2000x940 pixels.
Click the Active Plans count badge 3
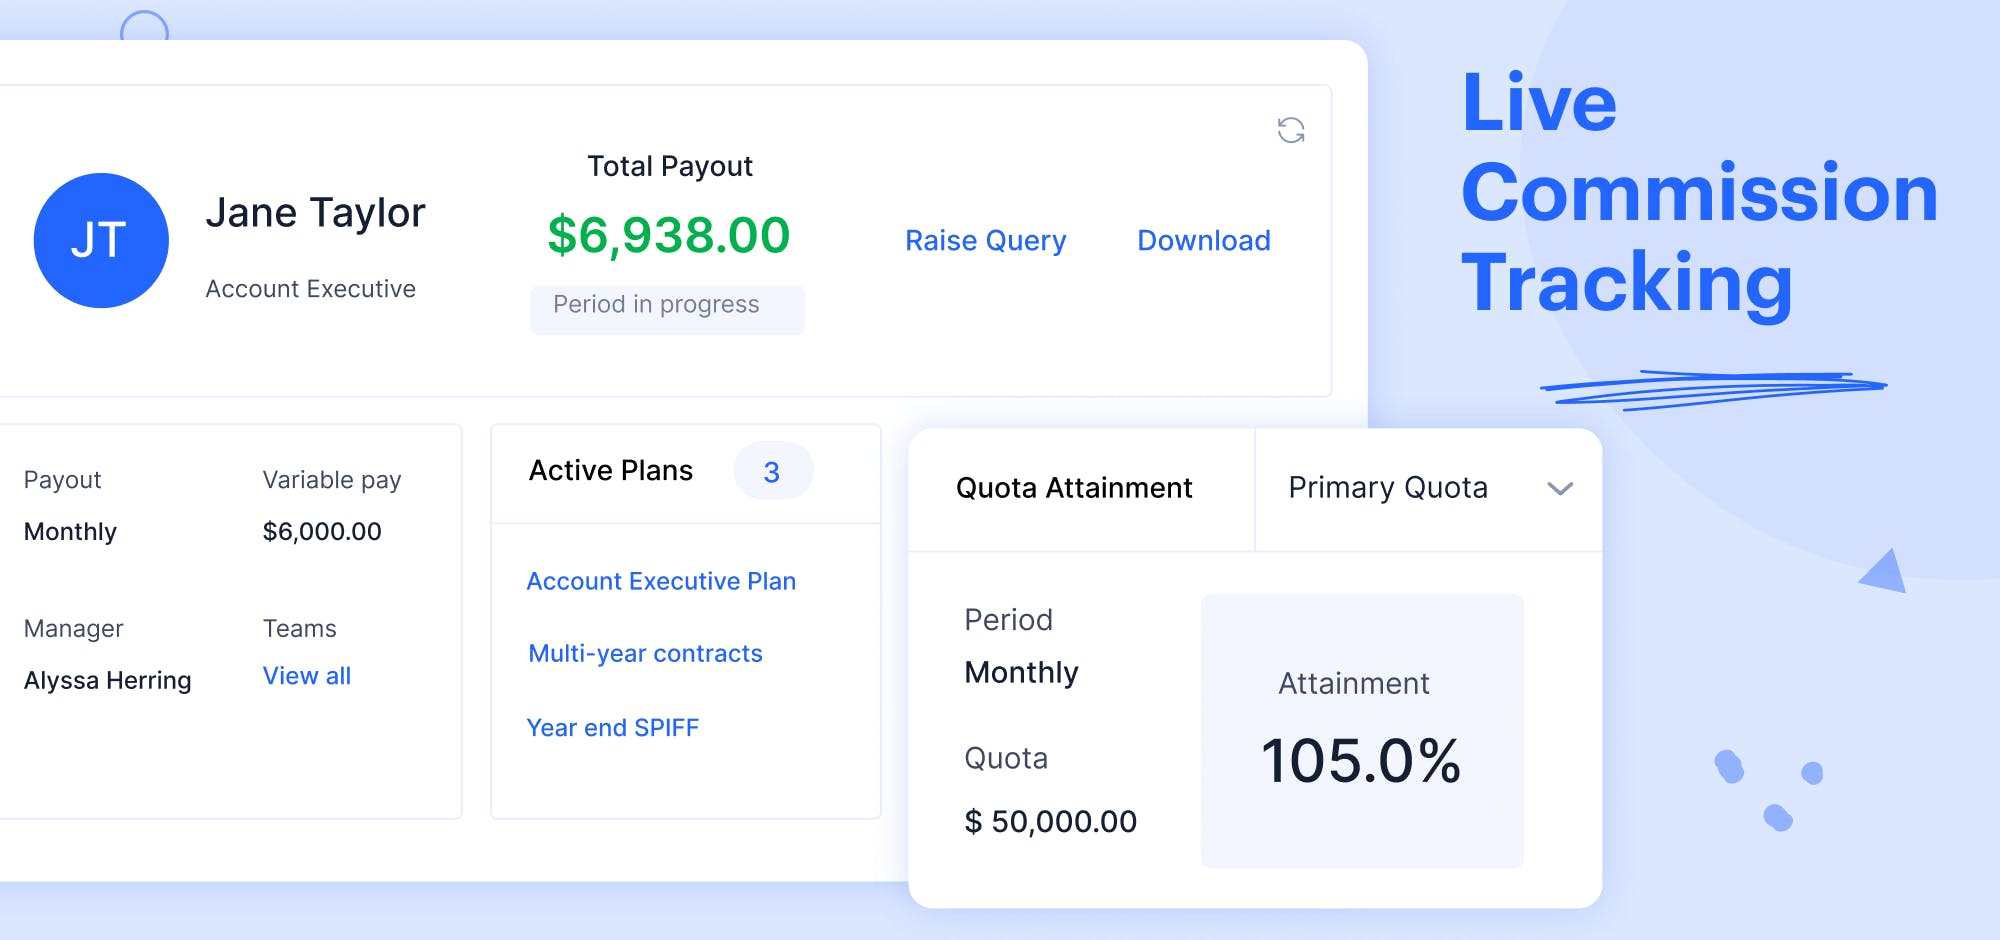point(773,471)
